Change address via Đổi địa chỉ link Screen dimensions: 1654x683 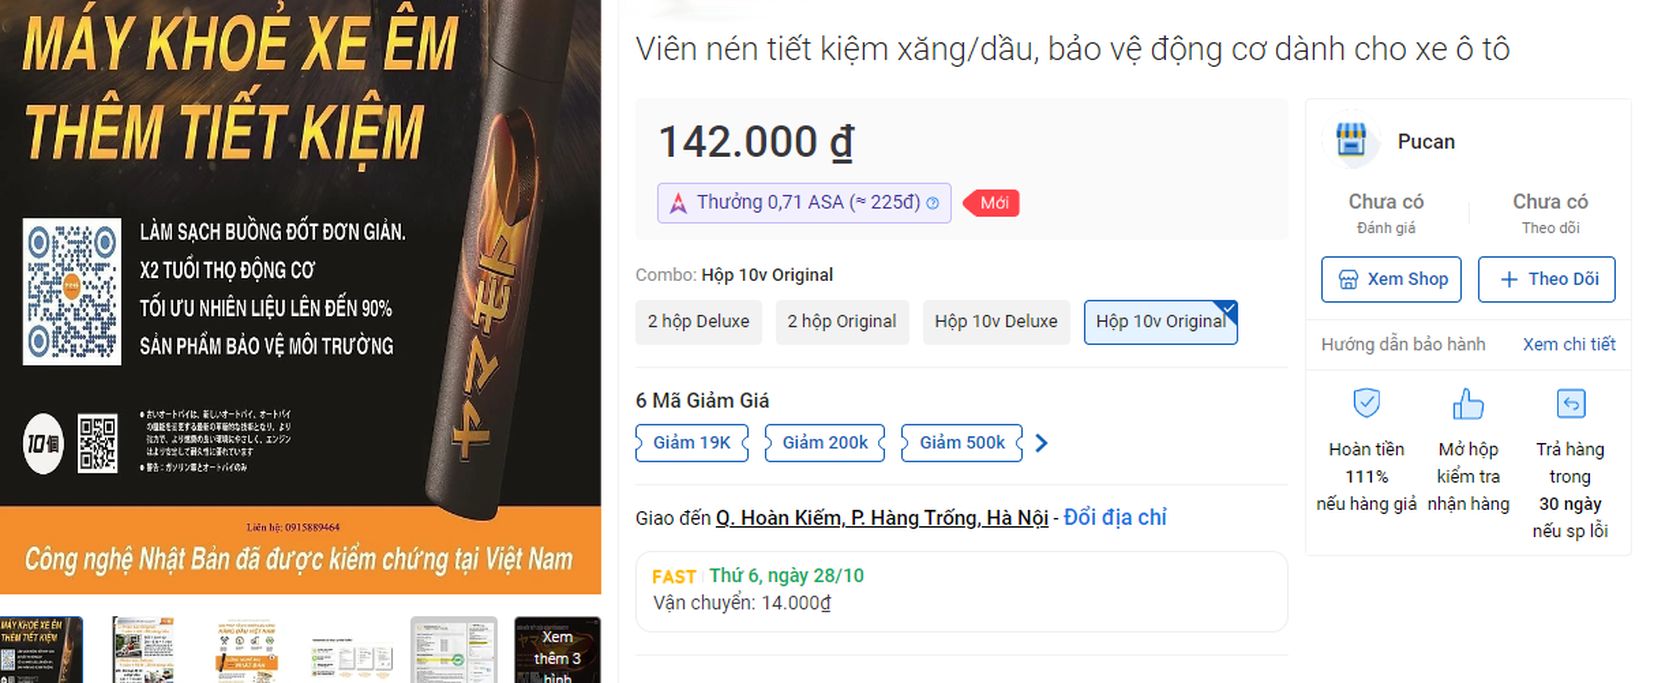pyautogui.click(x=1115, y=517)
